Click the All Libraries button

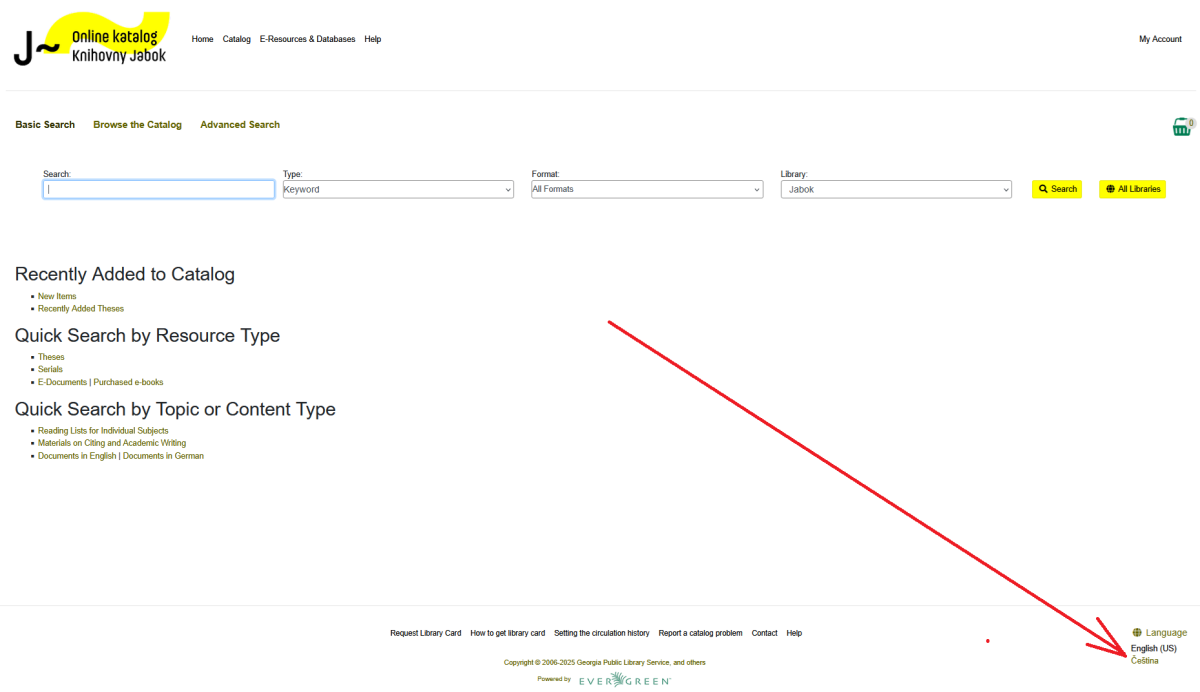click(x=1132, y=189)
